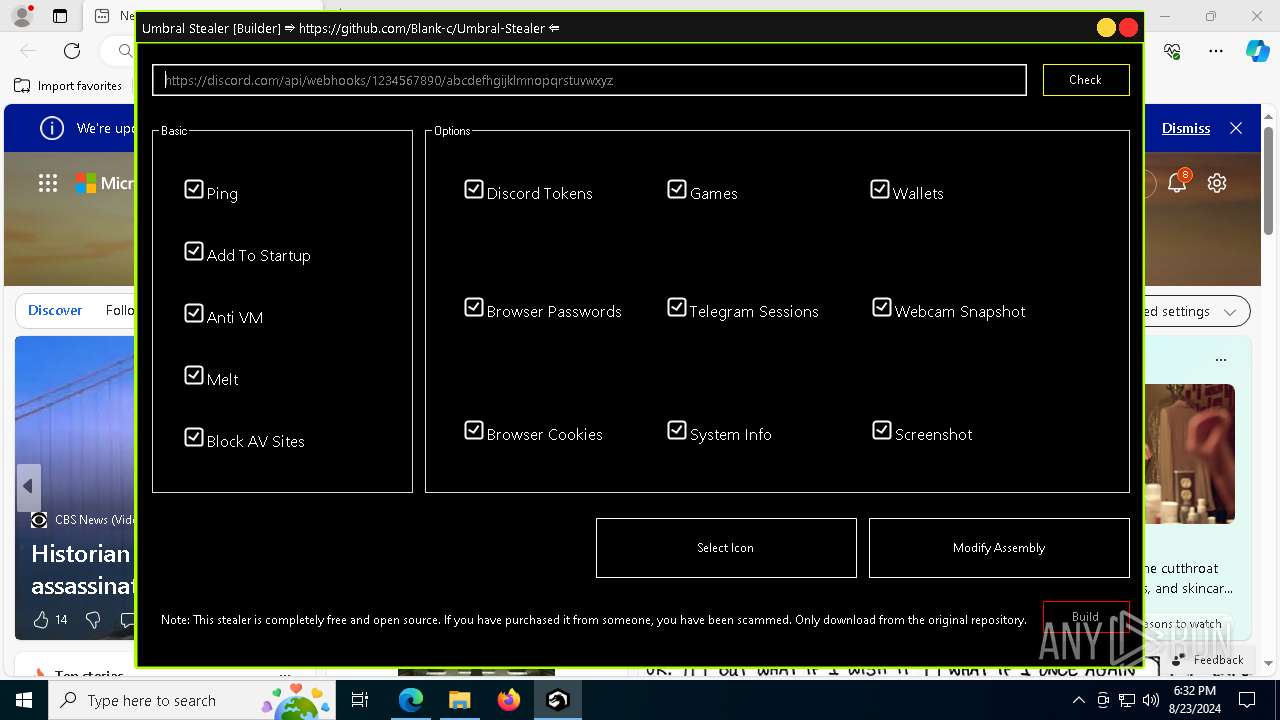Toggle the Add To Startup checkbox
The height and width of the screenshot is (720, 1280).
194,251
